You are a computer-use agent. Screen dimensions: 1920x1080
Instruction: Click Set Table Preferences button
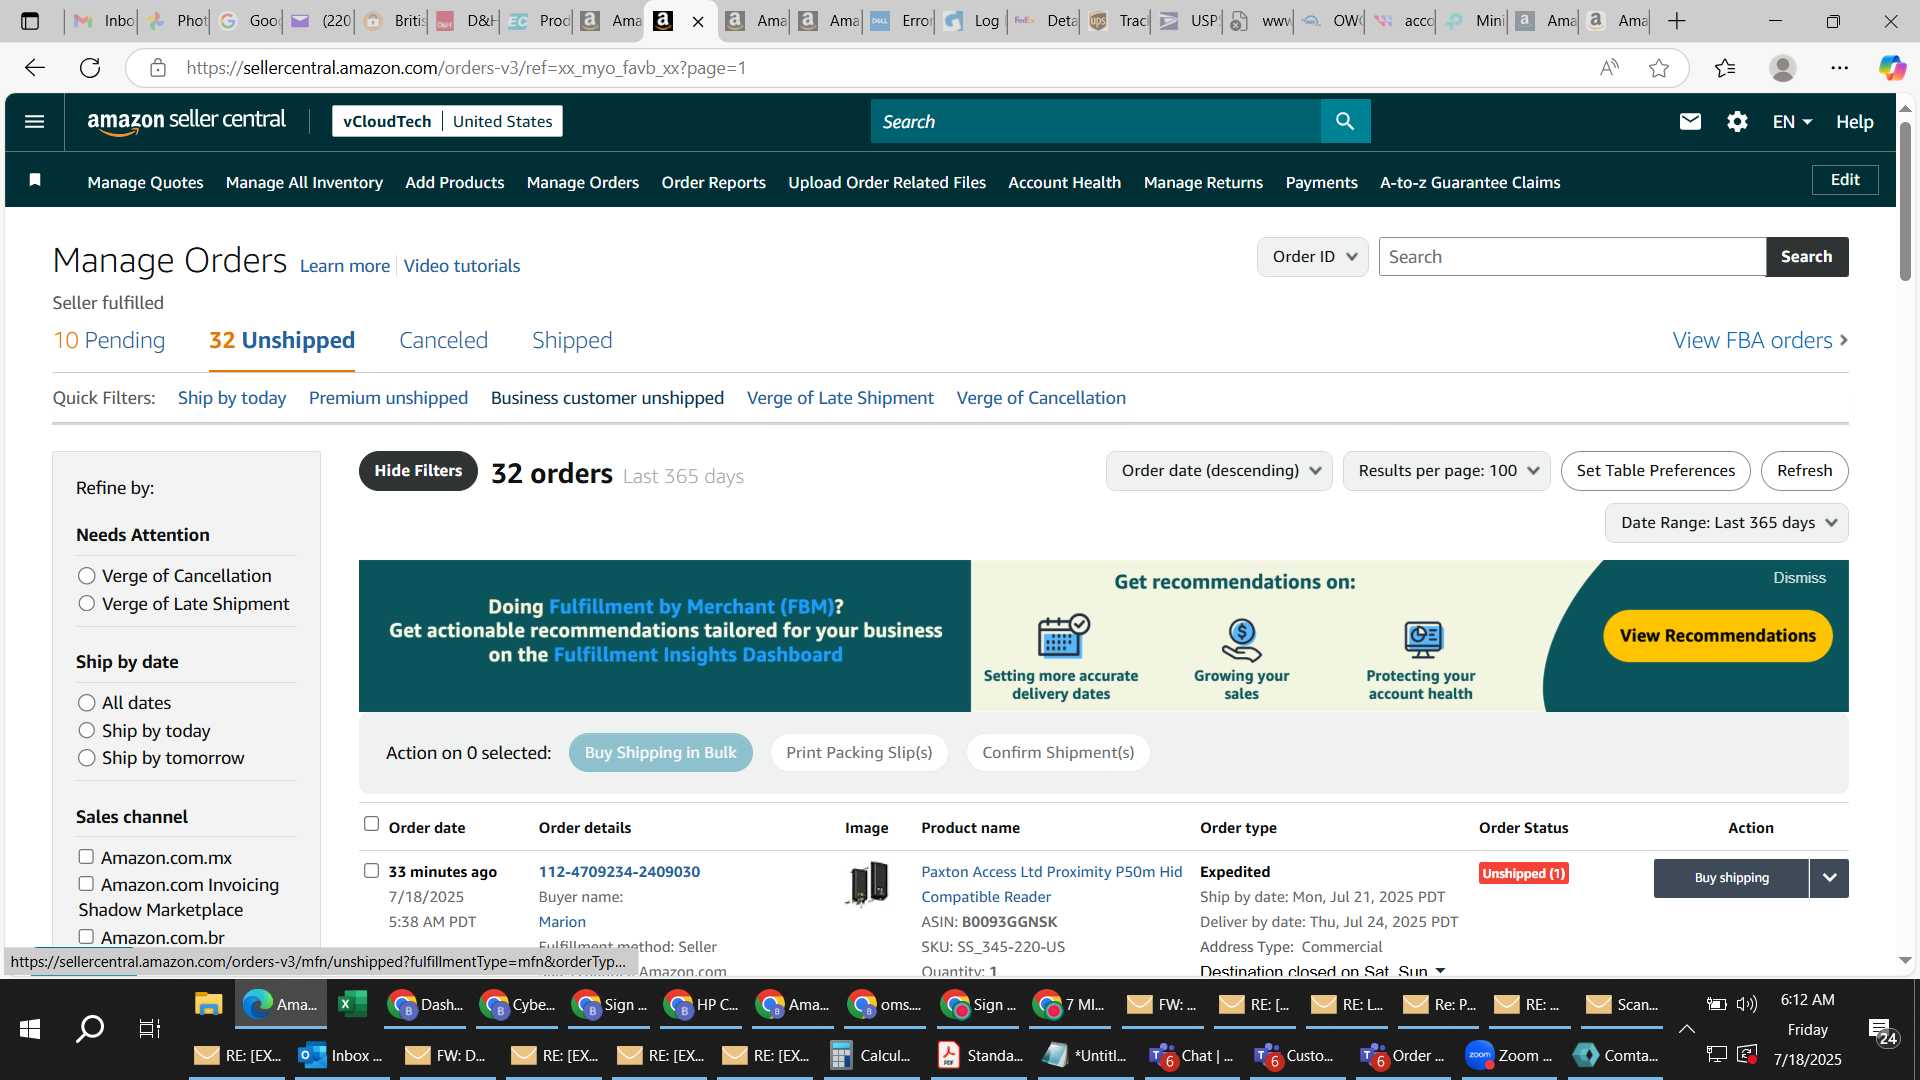tap(1655, 471)
